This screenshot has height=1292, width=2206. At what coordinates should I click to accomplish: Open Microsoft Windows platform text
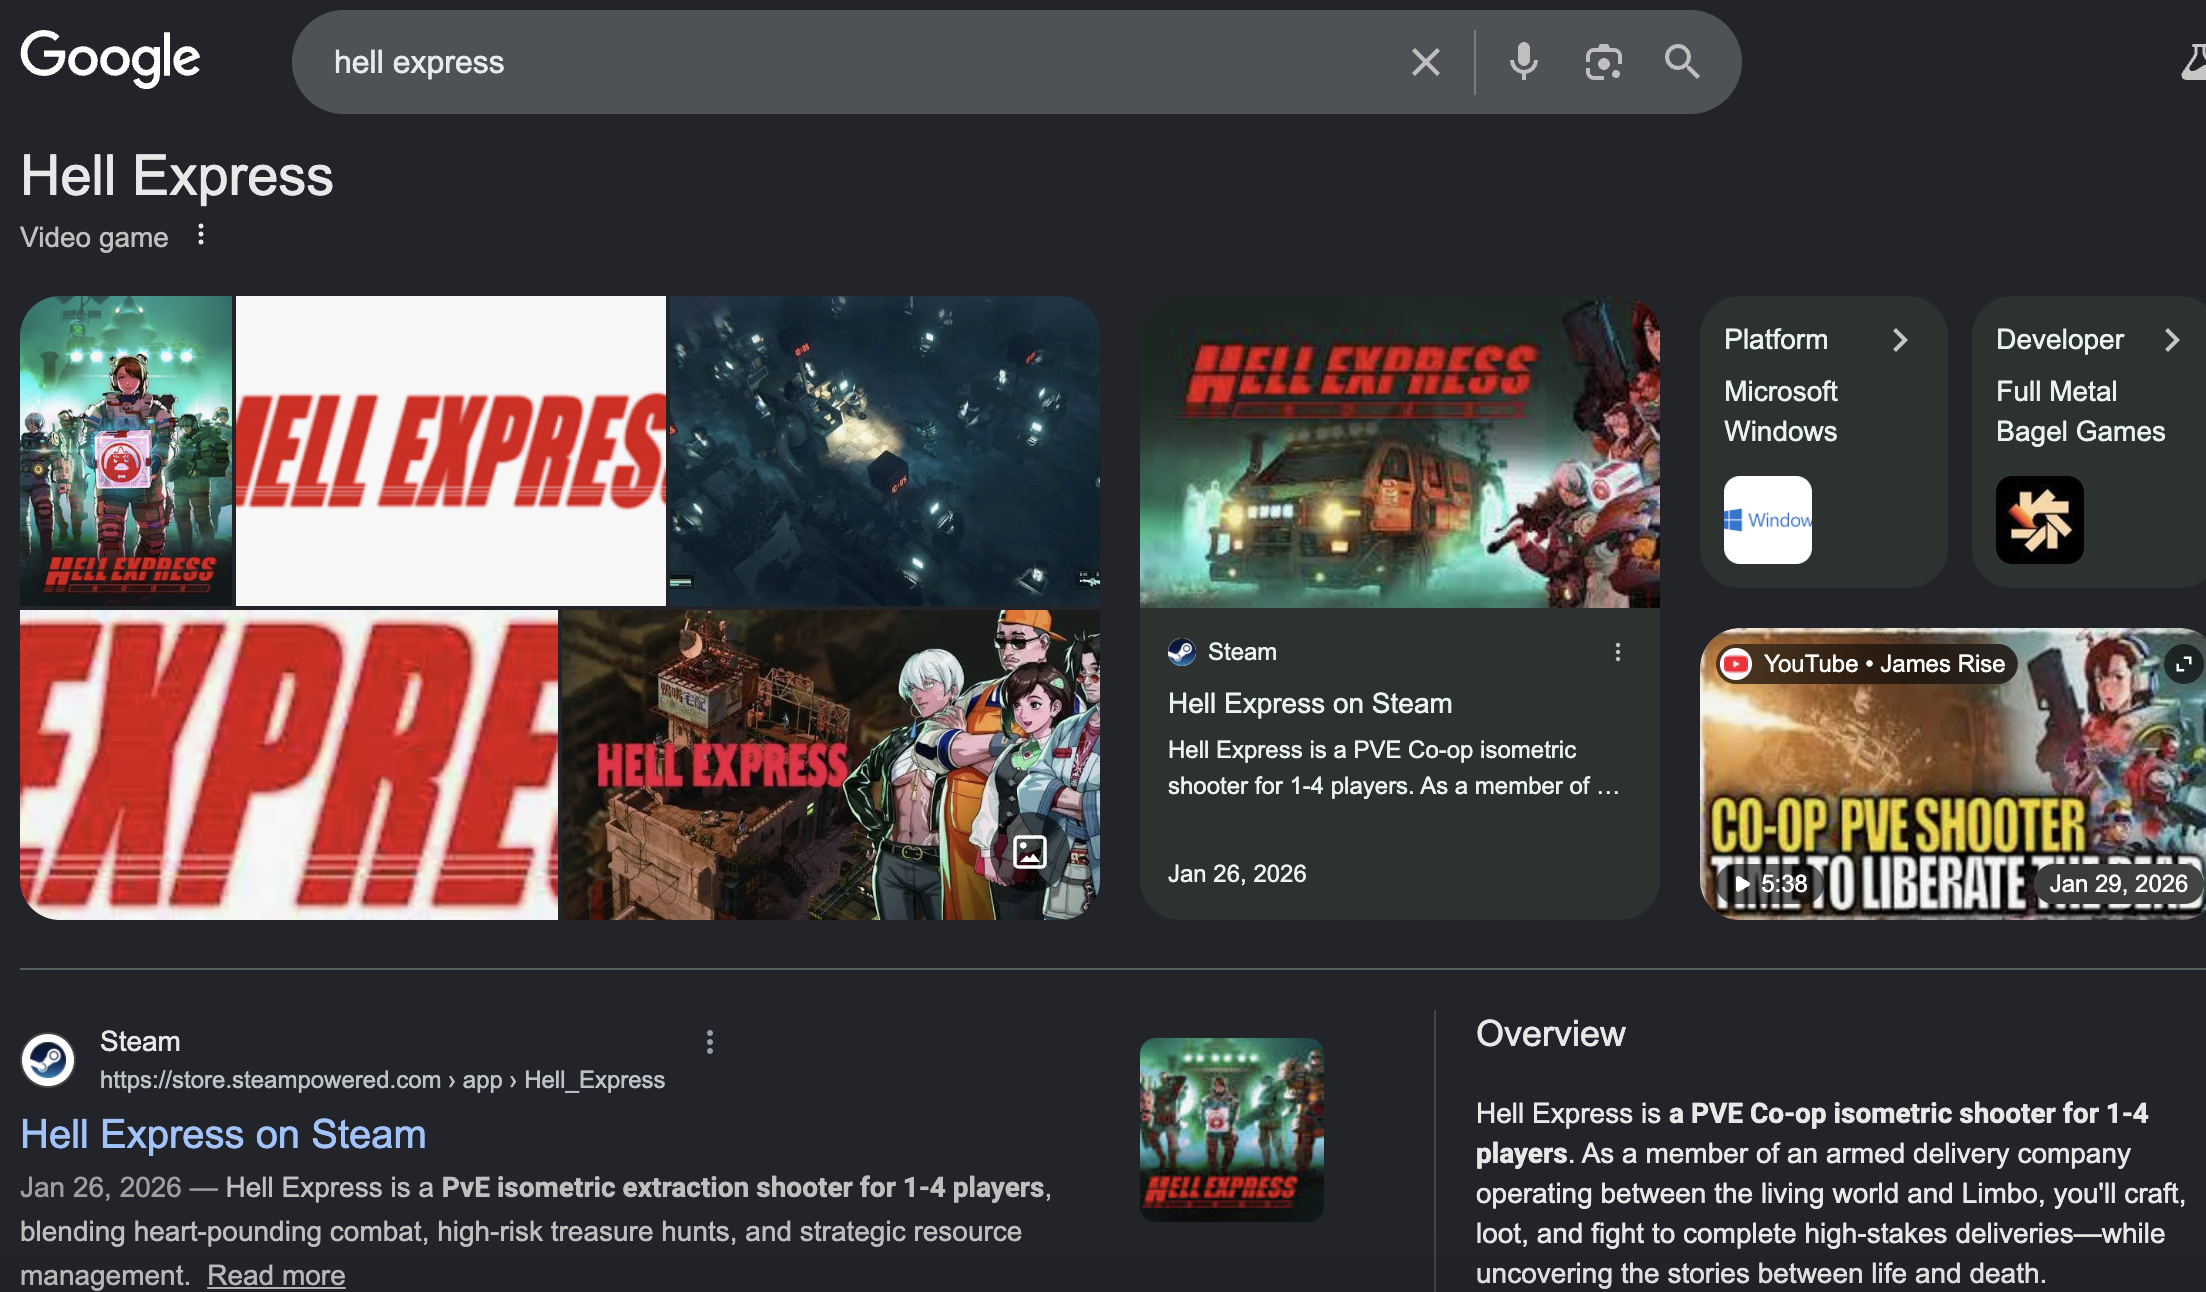1781,411
